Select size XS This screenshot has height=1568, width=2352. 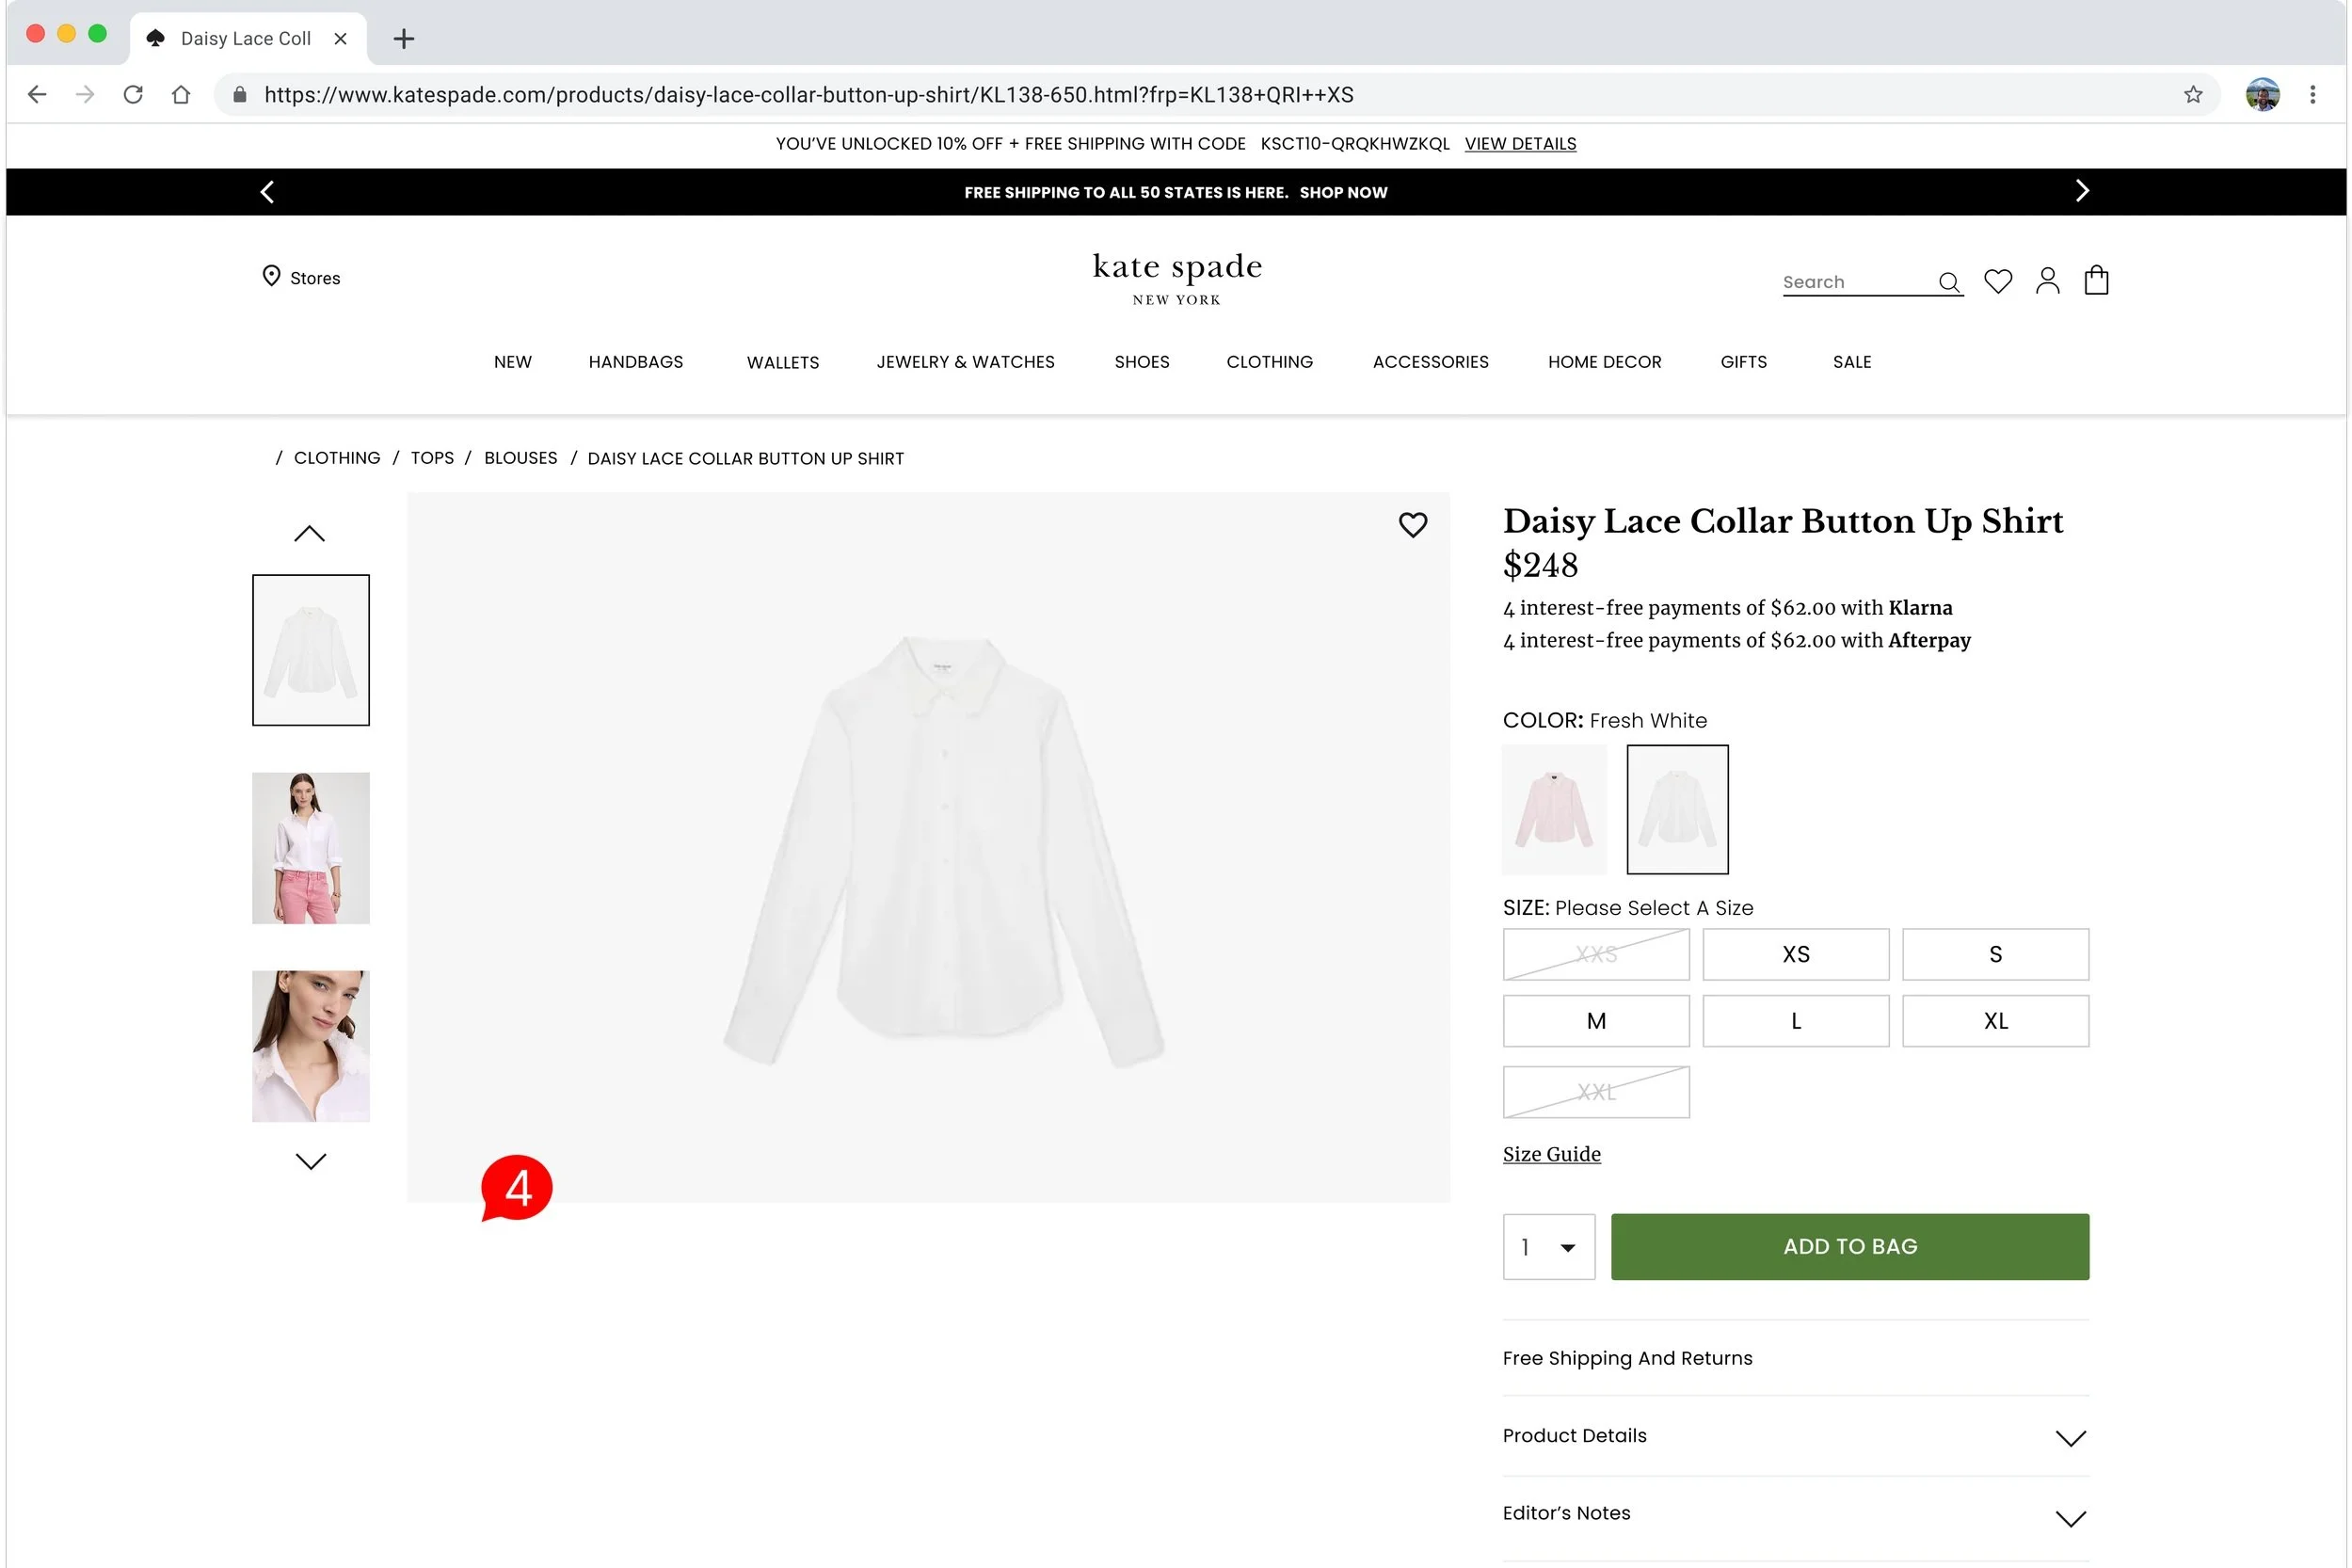(1795, 954)
